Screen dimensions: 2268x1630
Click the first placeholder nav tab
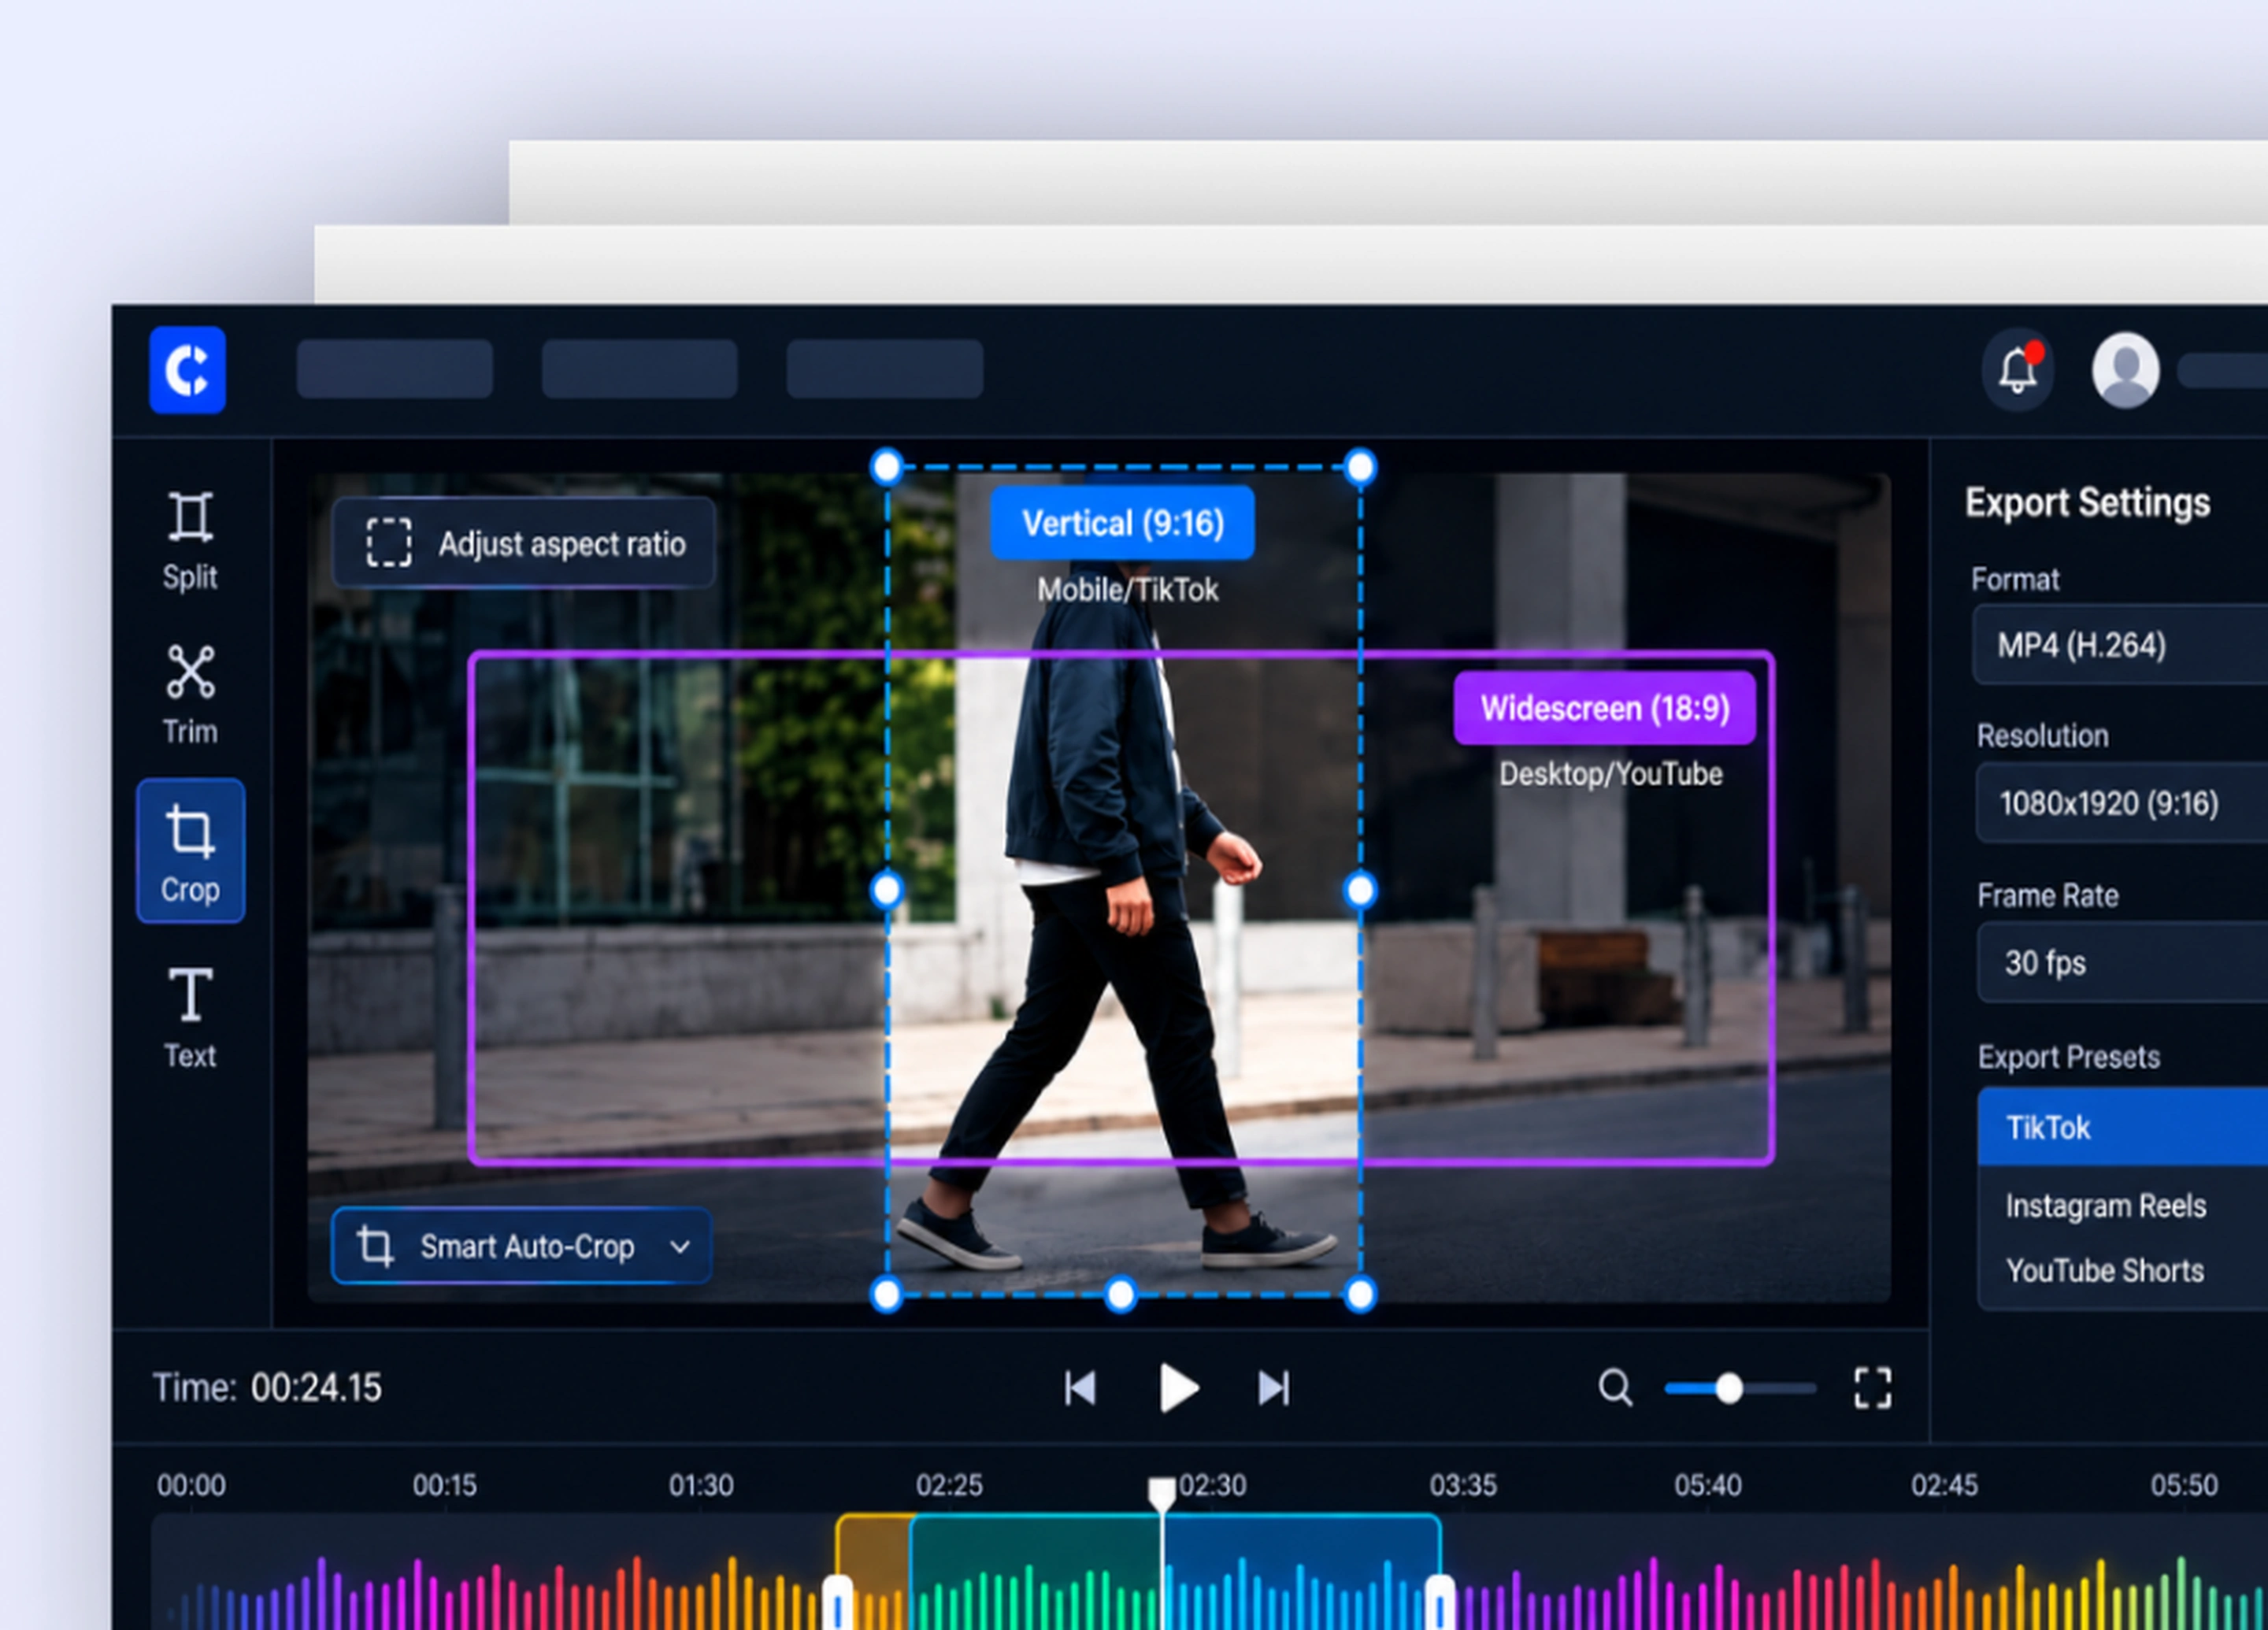(395, 369)
